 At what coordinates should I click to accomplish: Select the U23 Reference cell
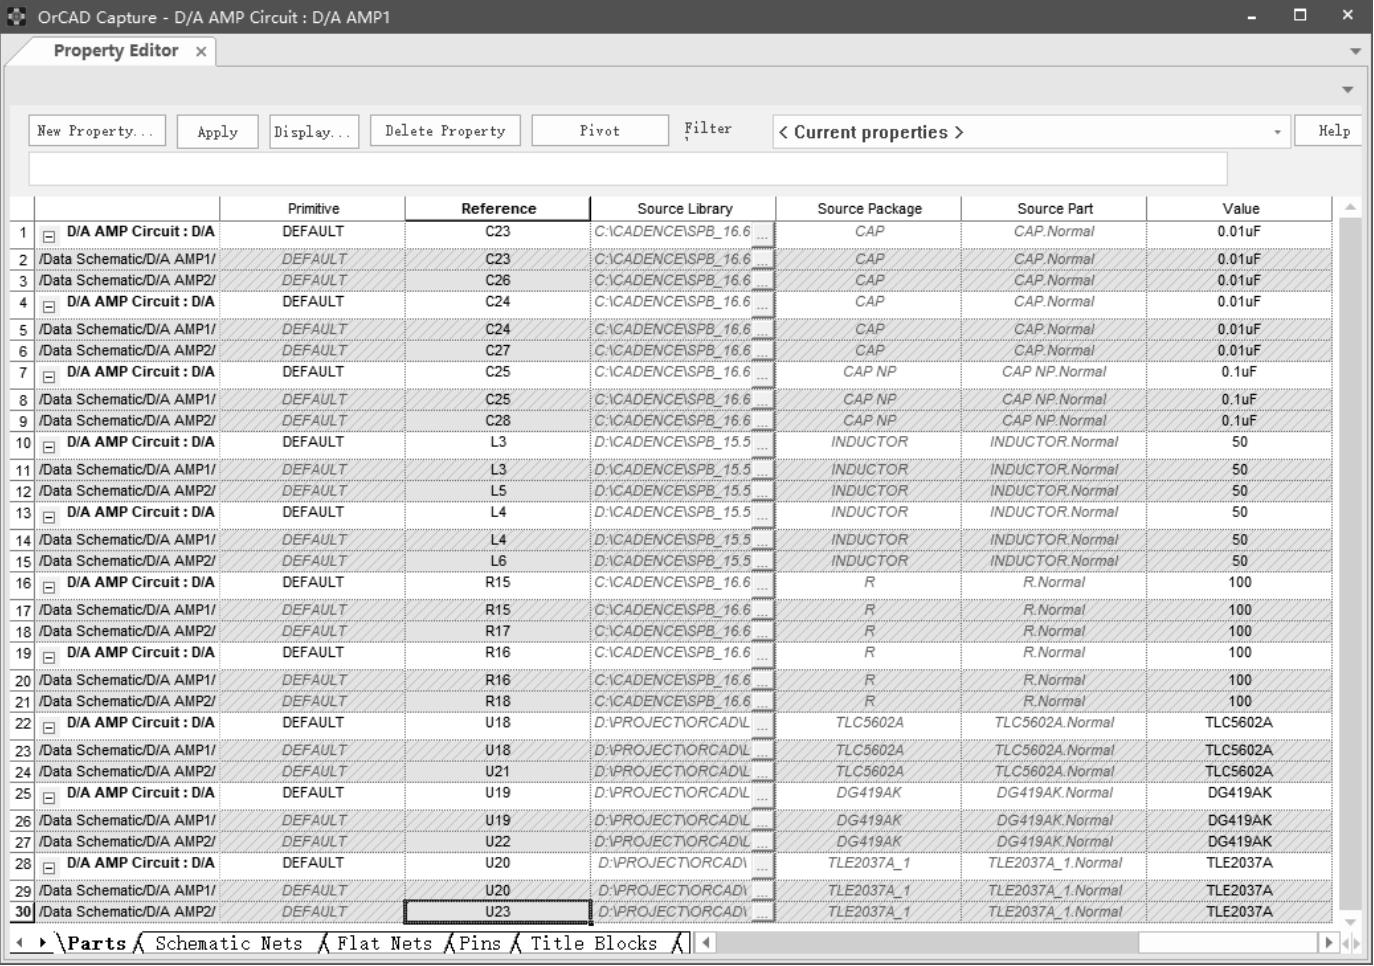click(498, 911)
